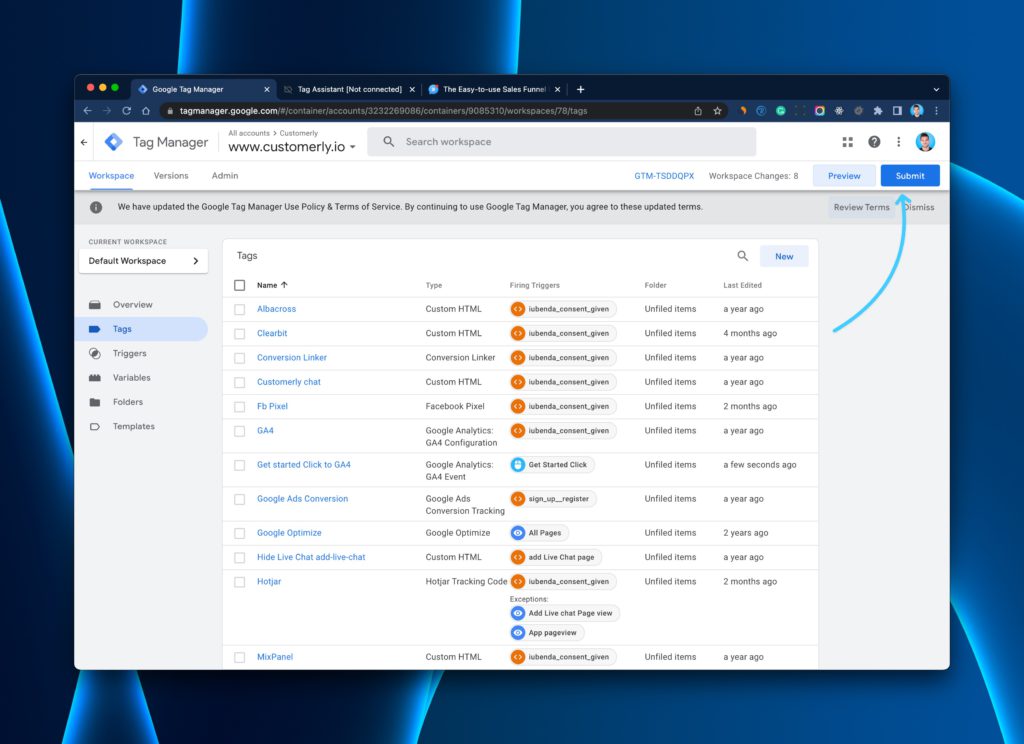
Task: Click the Folders sidebar icon
Action: pyautogui.click(x=95, y=402)
